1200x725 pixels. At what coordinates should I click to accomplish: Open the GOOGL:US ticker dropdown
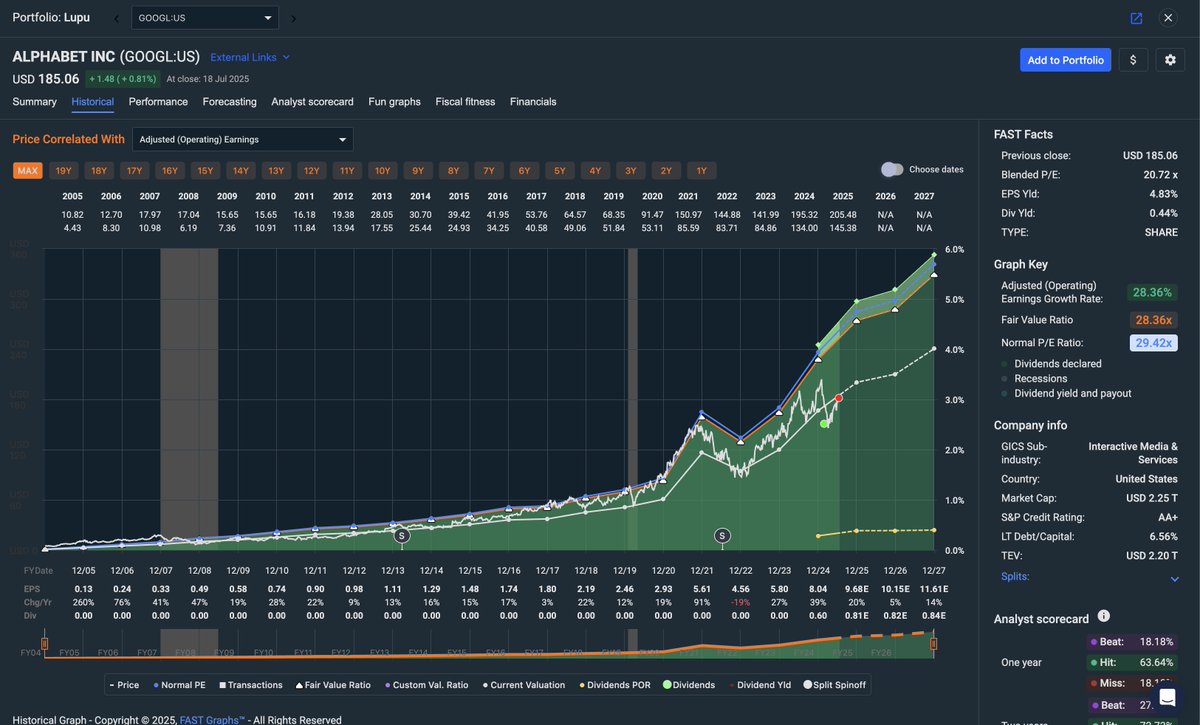[x=205, y=18]
